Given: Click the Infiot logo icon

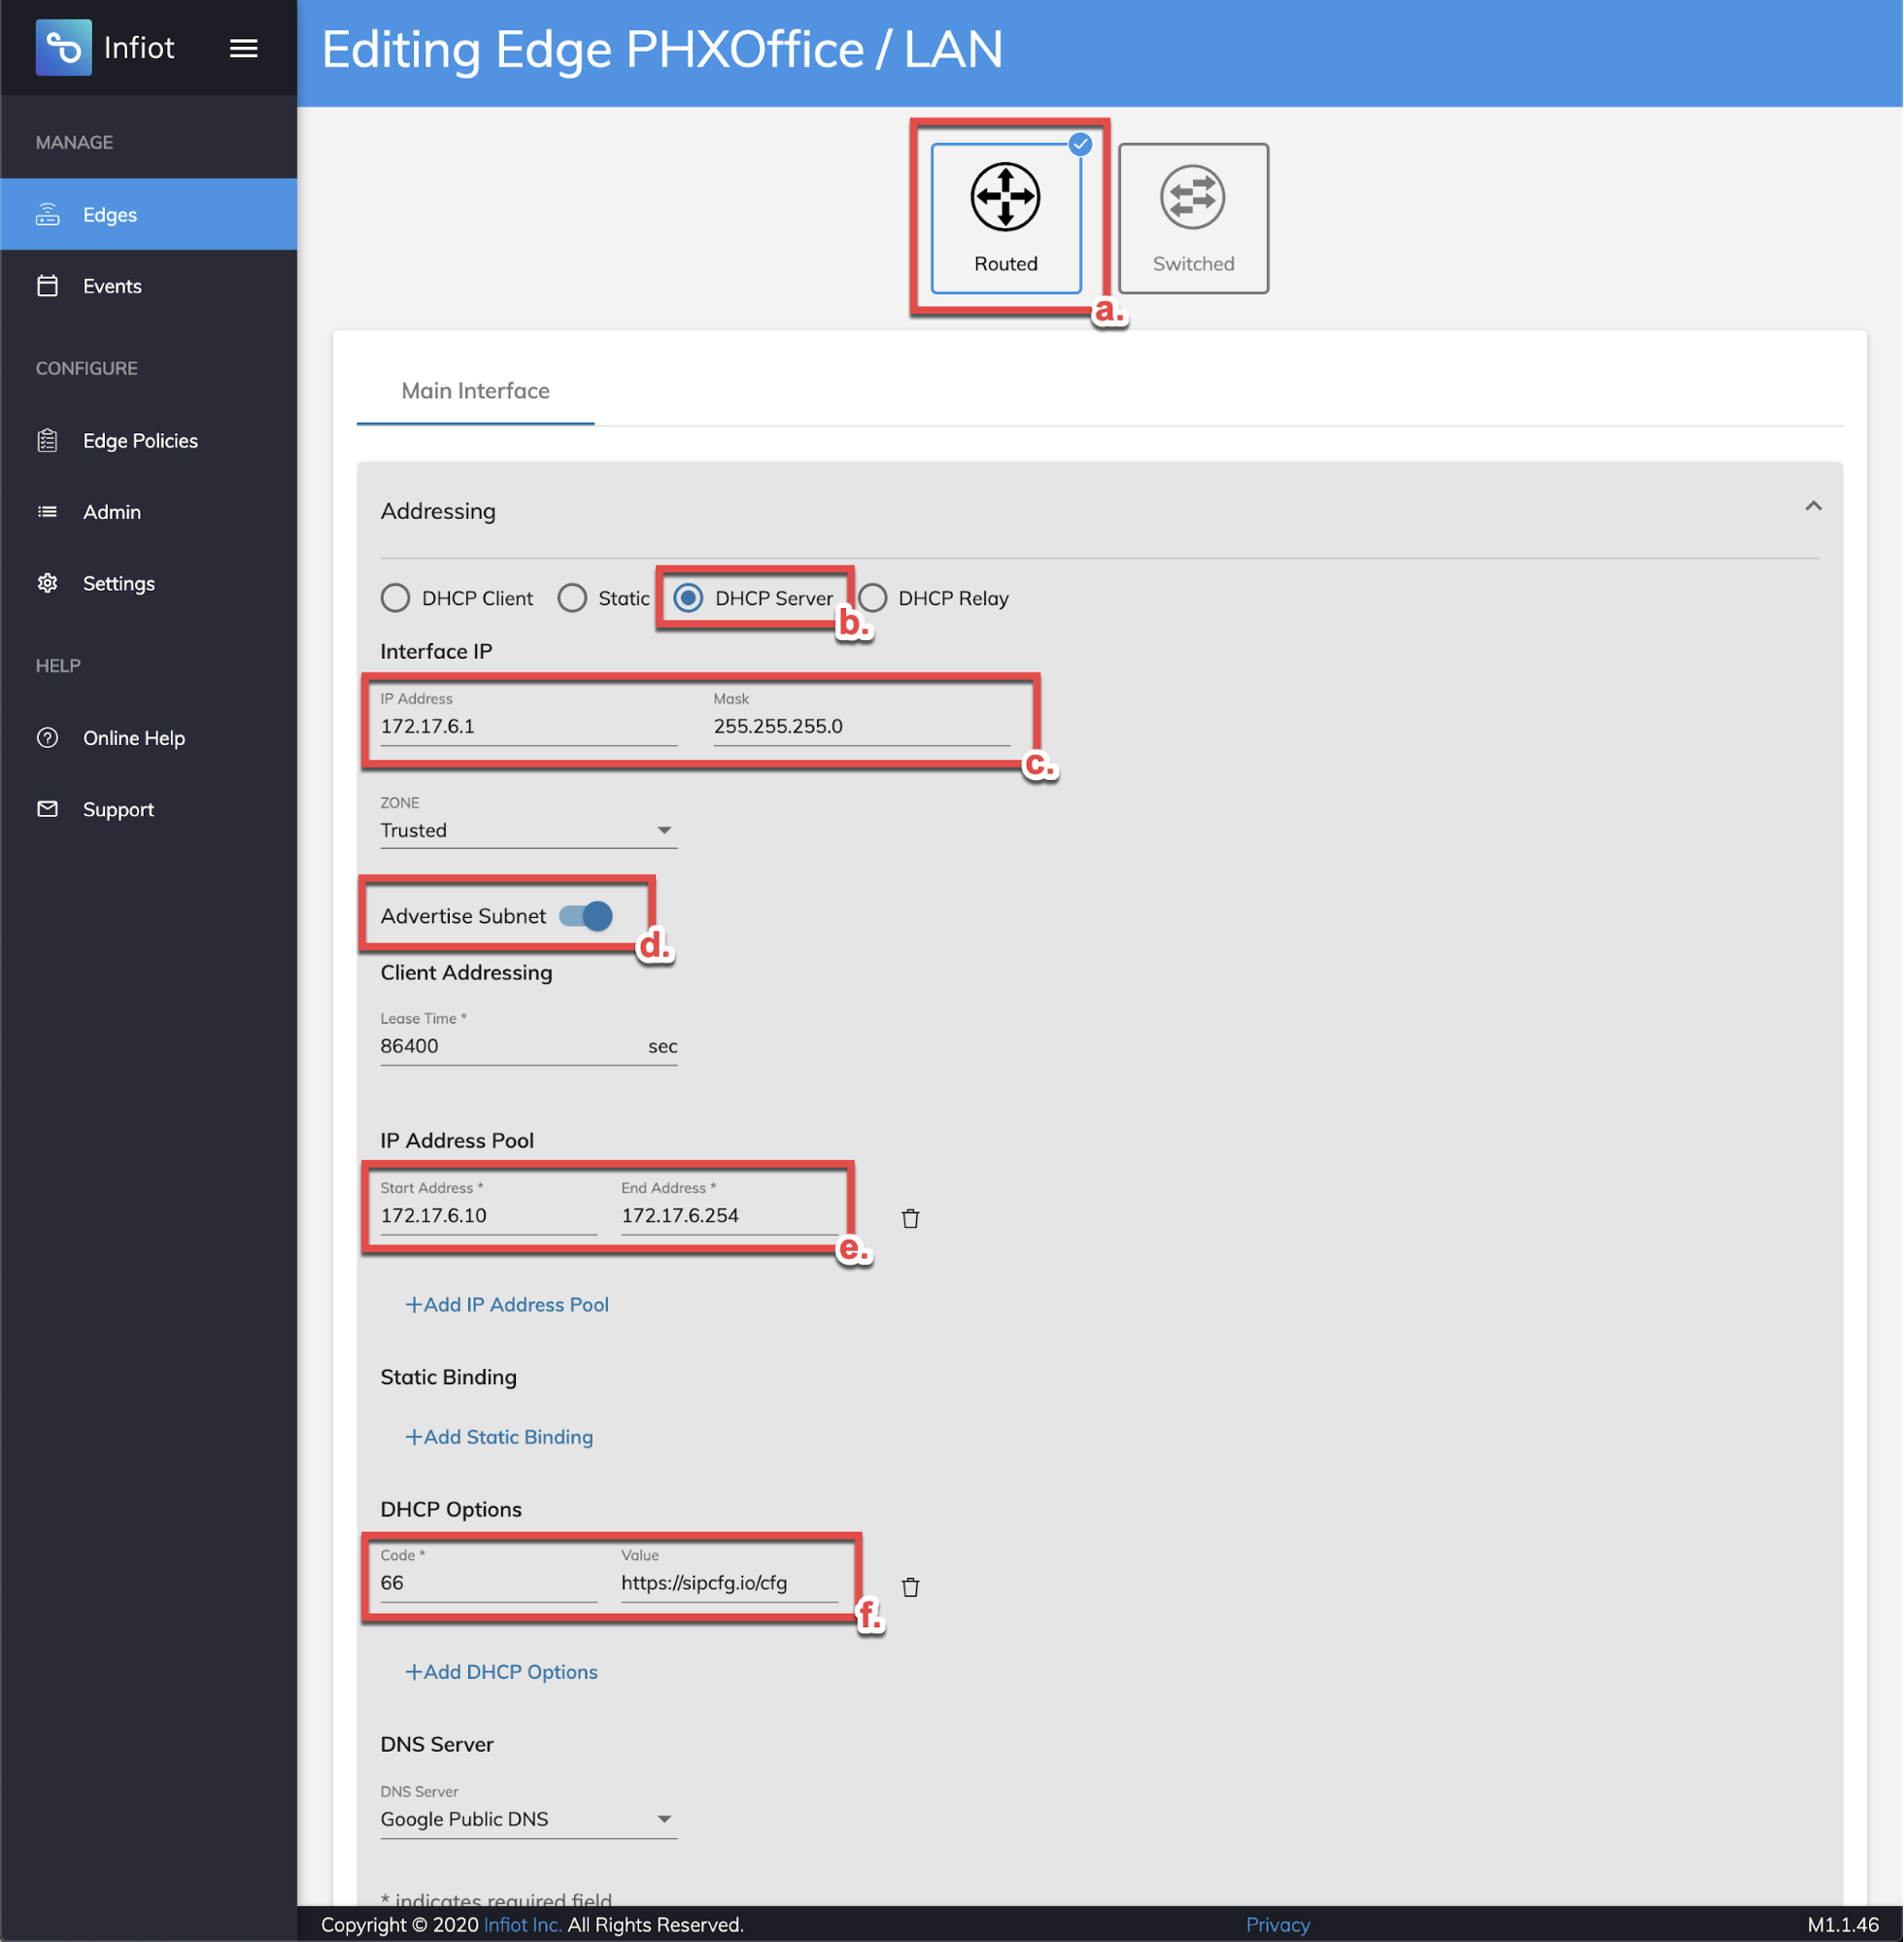Looking at the screenshot, I should (x=63, y=47).
